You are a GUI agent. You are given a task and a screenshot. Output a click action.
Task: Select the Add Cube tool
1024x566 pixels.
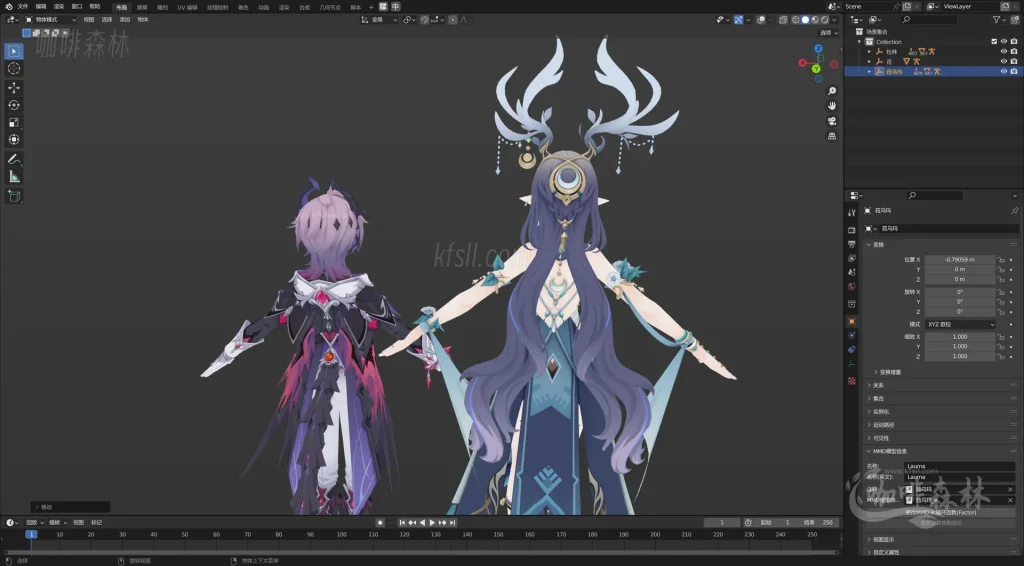click(14, 196)
